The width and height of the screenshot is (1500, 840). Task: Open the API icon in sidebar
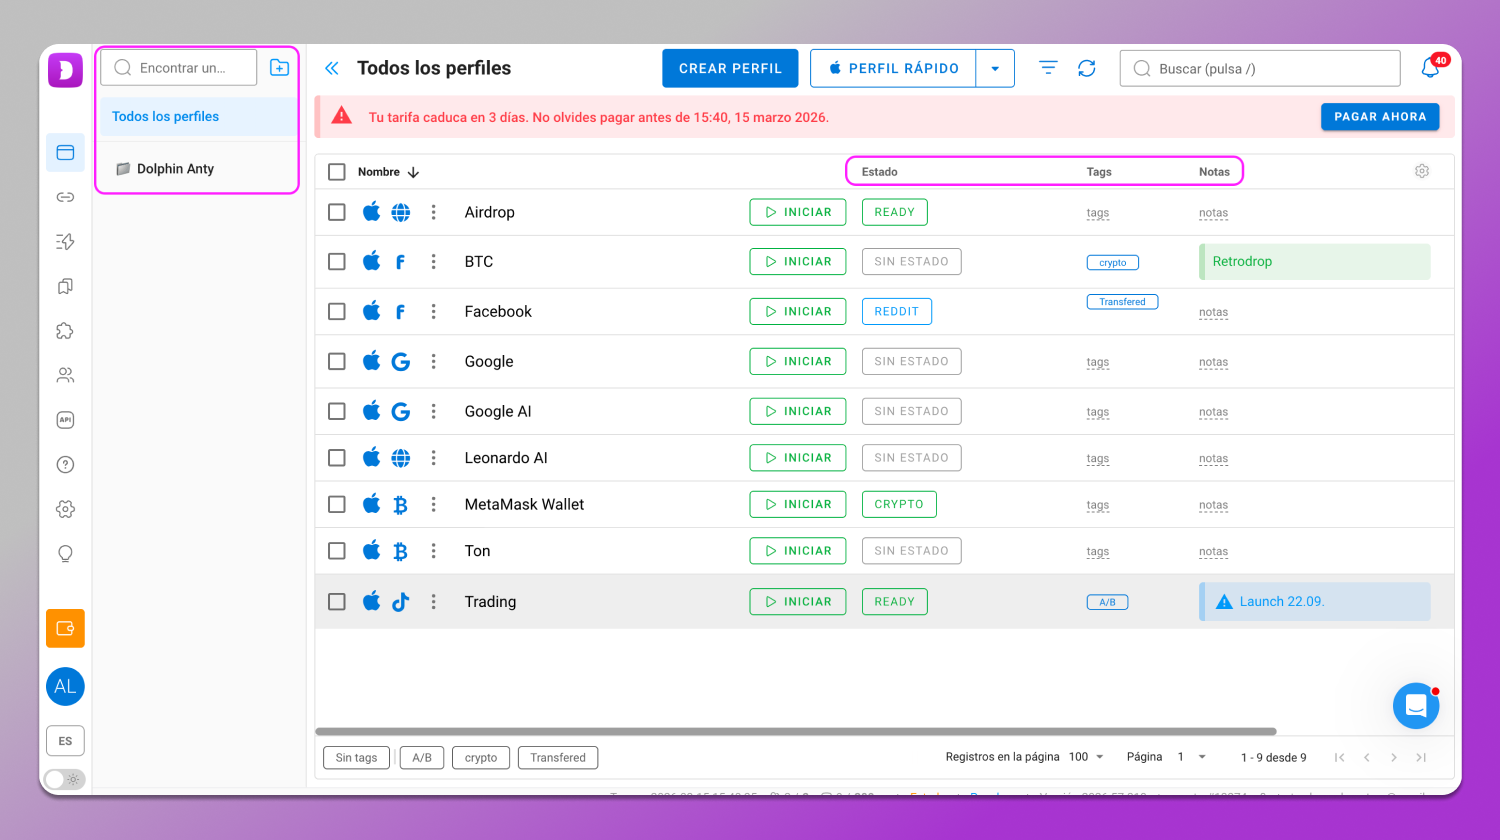(x=65, y=420)
